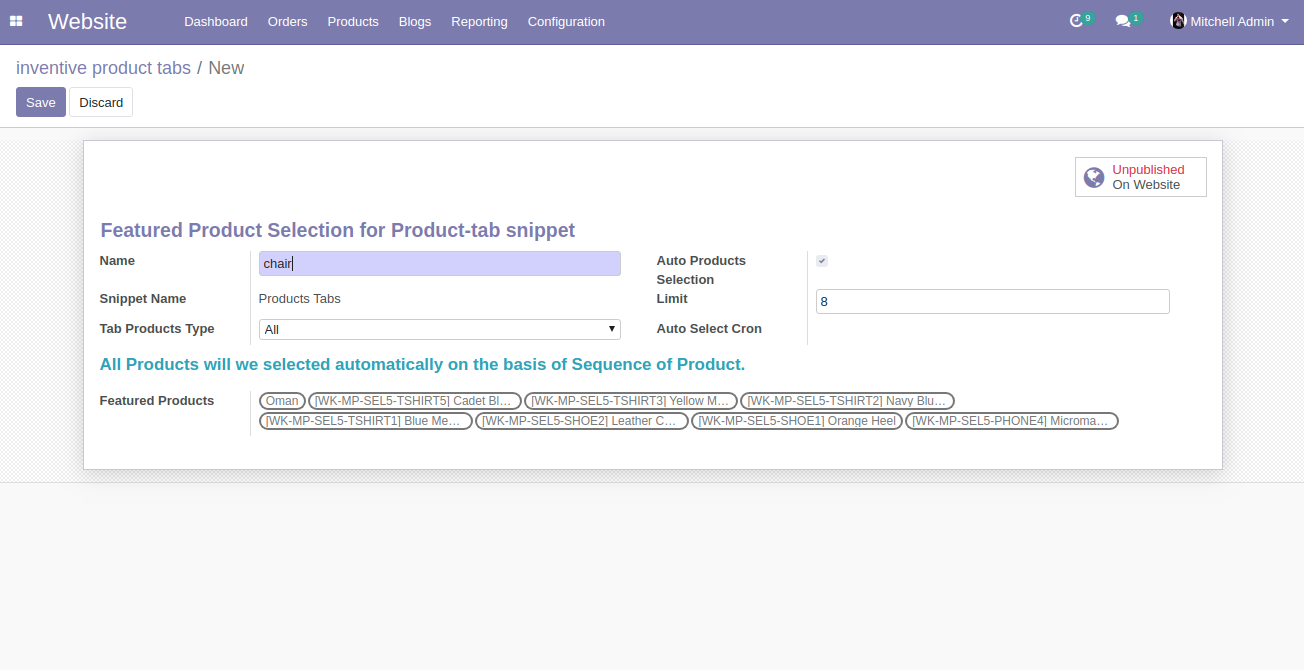Screen dimensions: 1304x670
Task: Click the Name input field
Action: coord(439,263)
